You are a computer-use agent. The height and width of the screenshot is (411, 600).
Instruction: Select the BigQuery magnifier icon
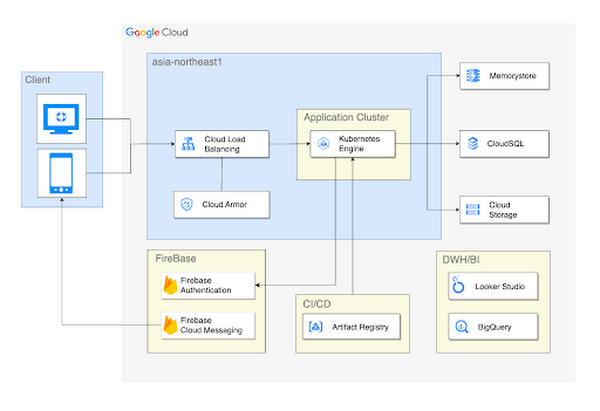coord(461,327)
